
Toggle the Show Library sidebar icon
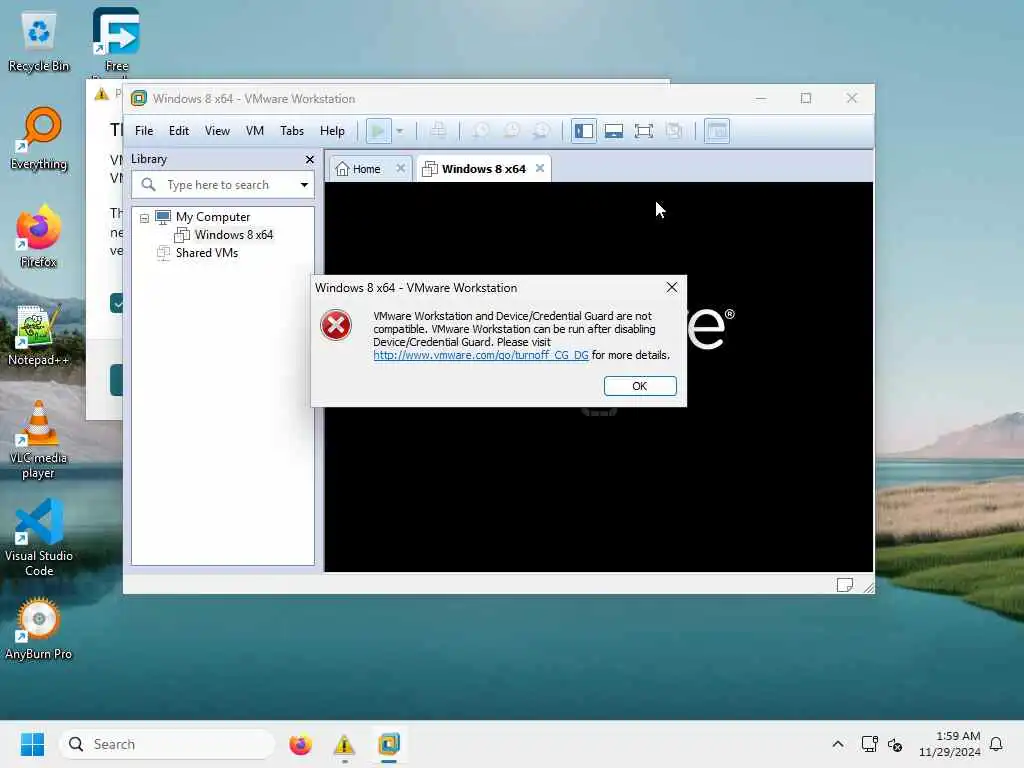point(583,131)
